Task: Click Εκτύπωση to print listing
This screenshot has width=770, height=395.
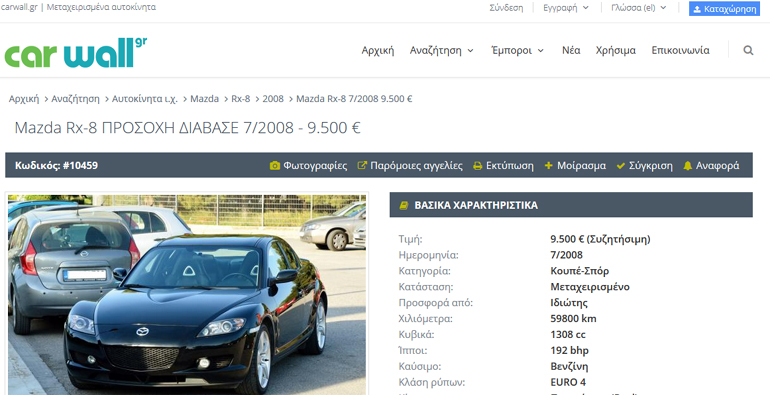Action: 503,166
